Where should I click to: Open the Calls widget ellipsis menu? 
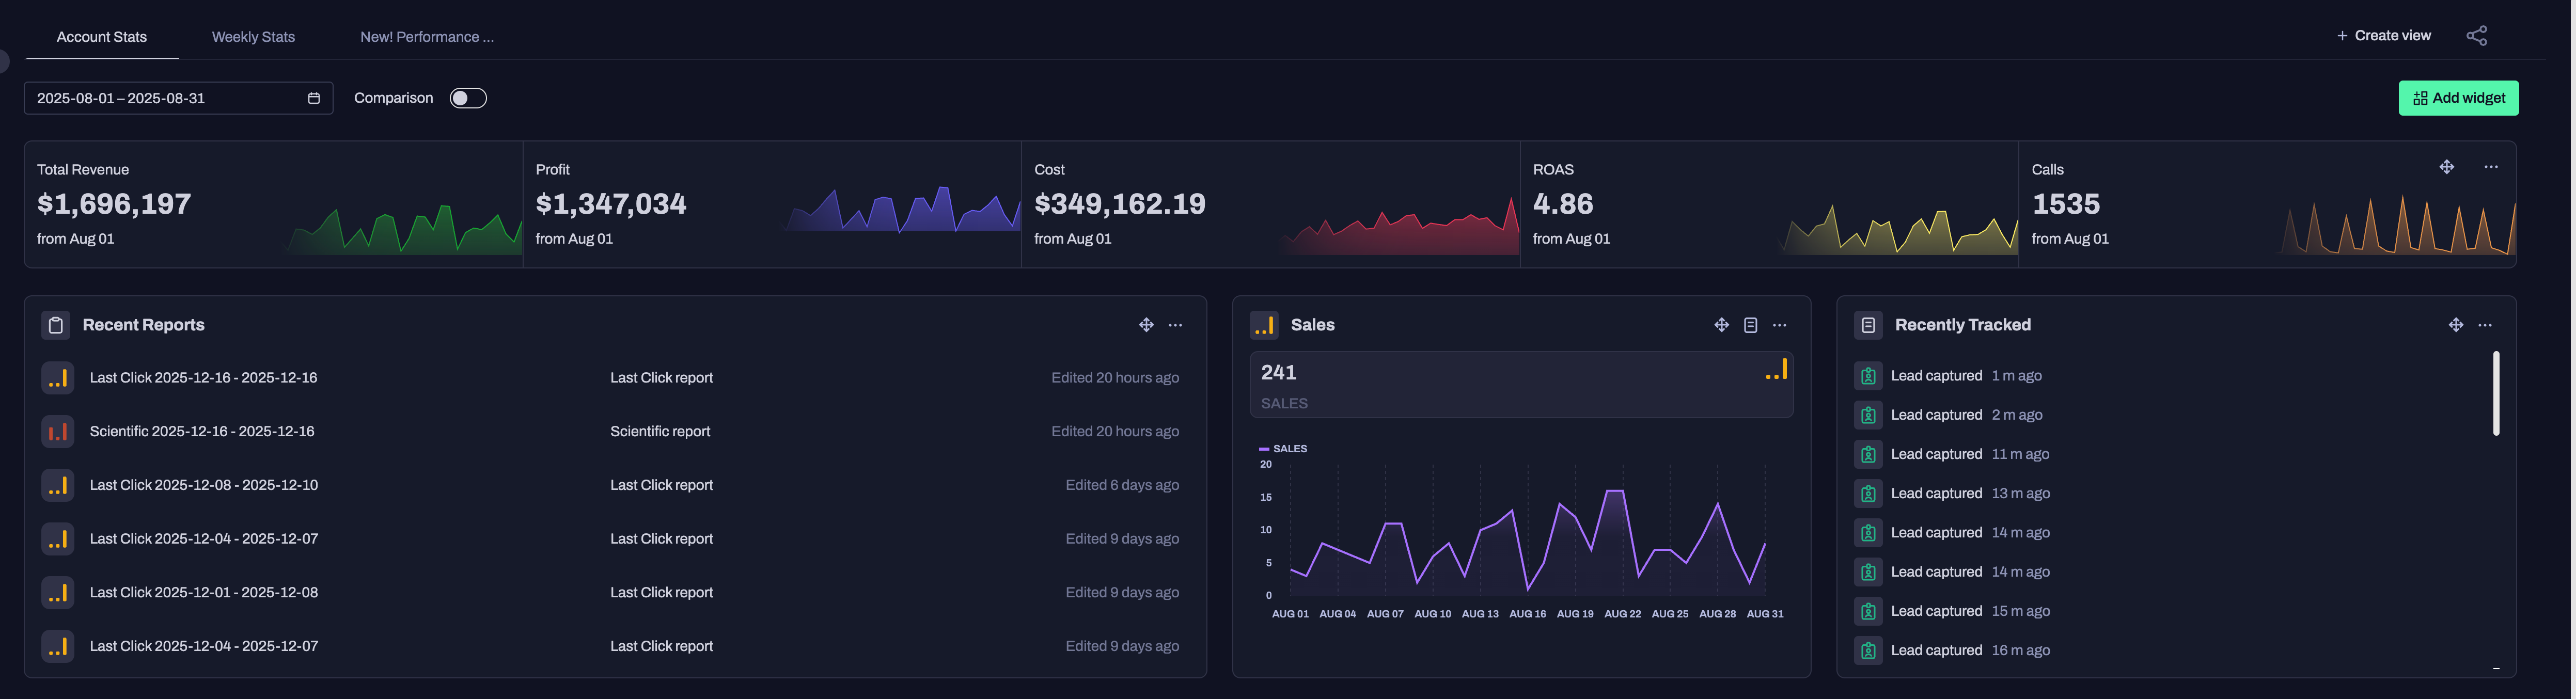[2491, 167]
